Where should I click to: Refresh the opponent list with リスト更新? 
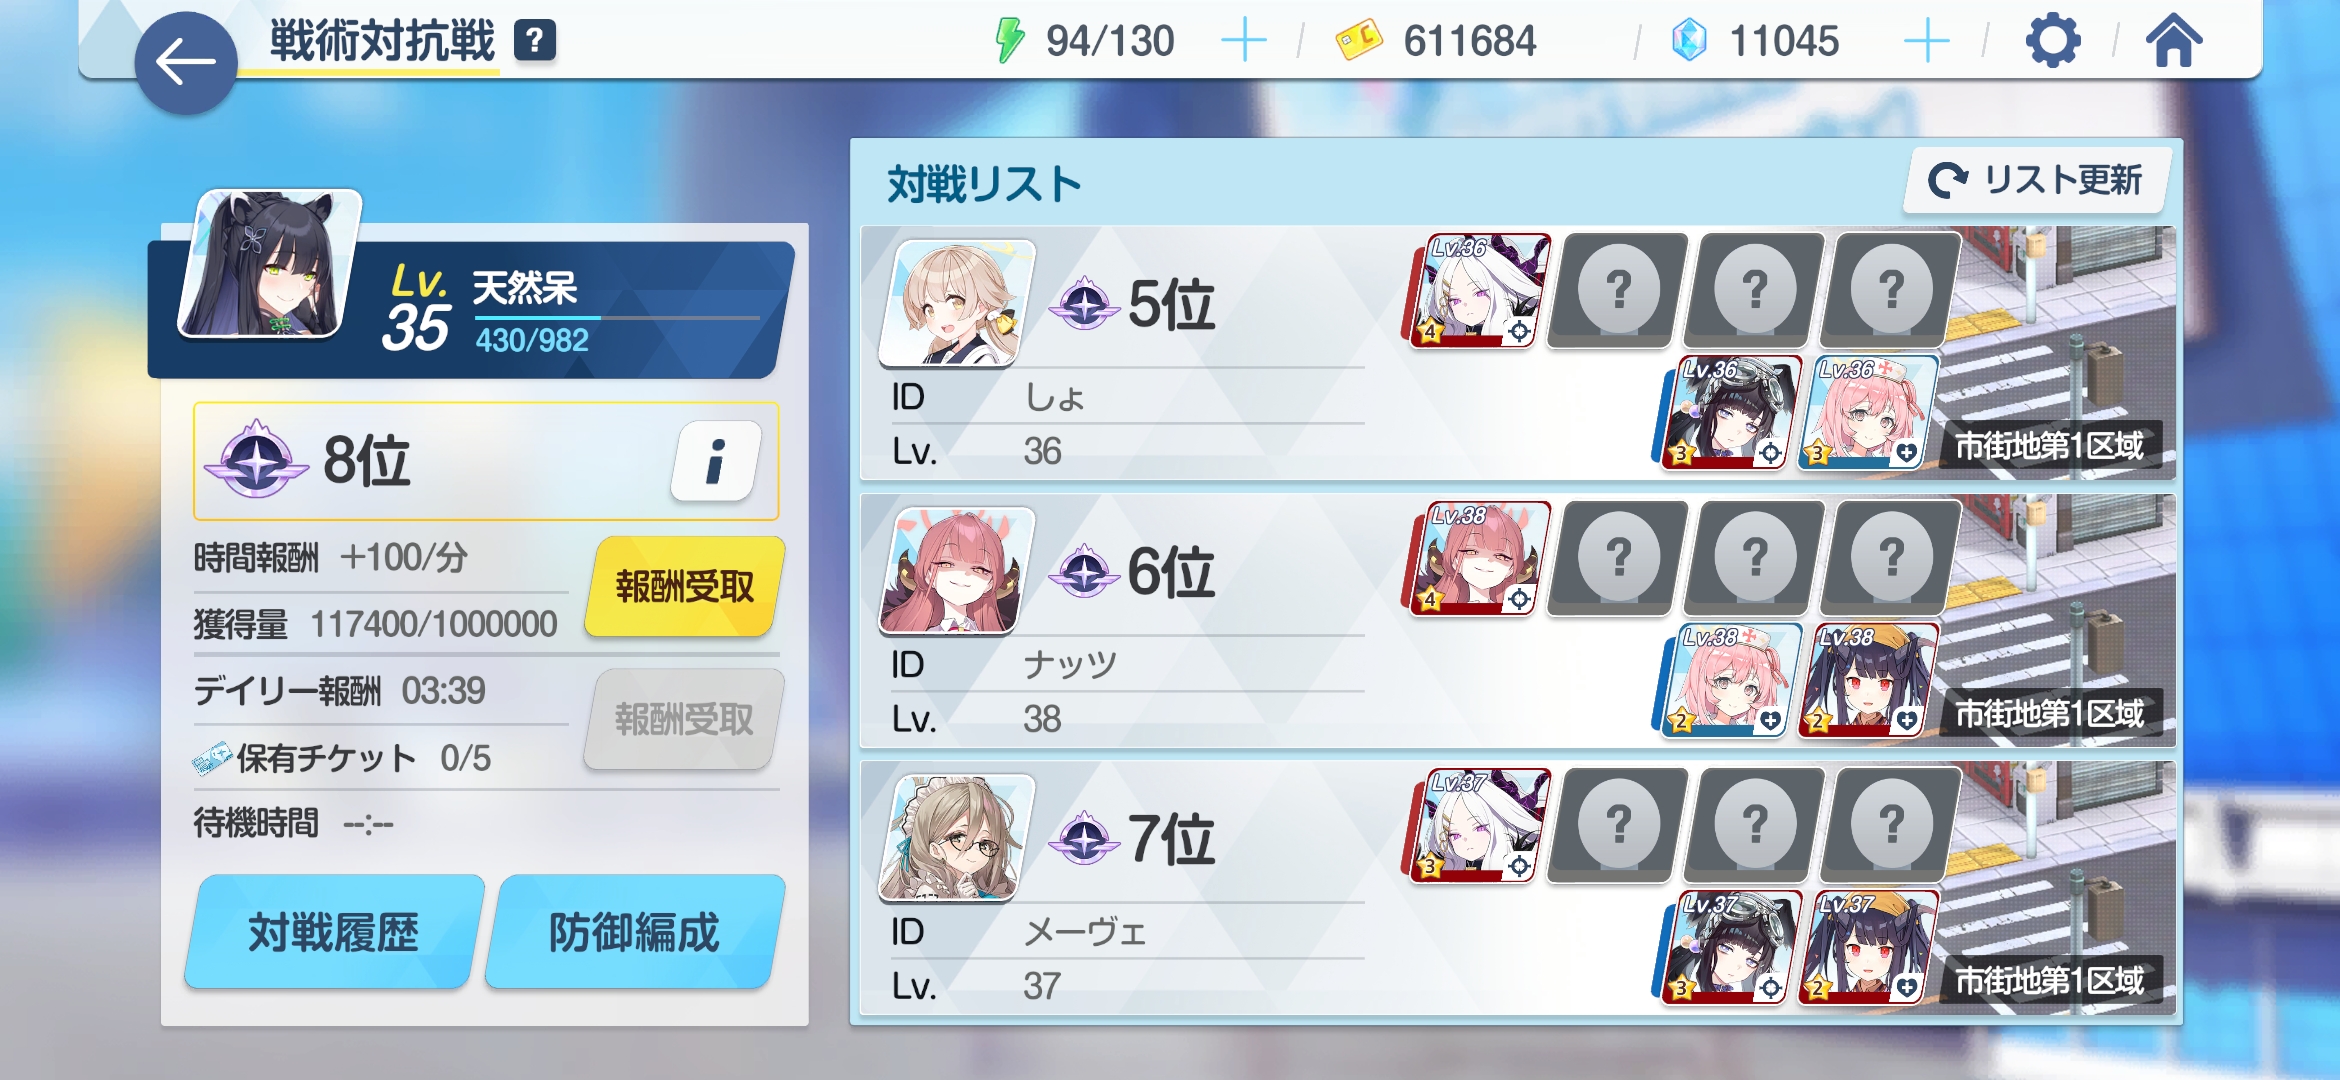tap(2038, 180)
